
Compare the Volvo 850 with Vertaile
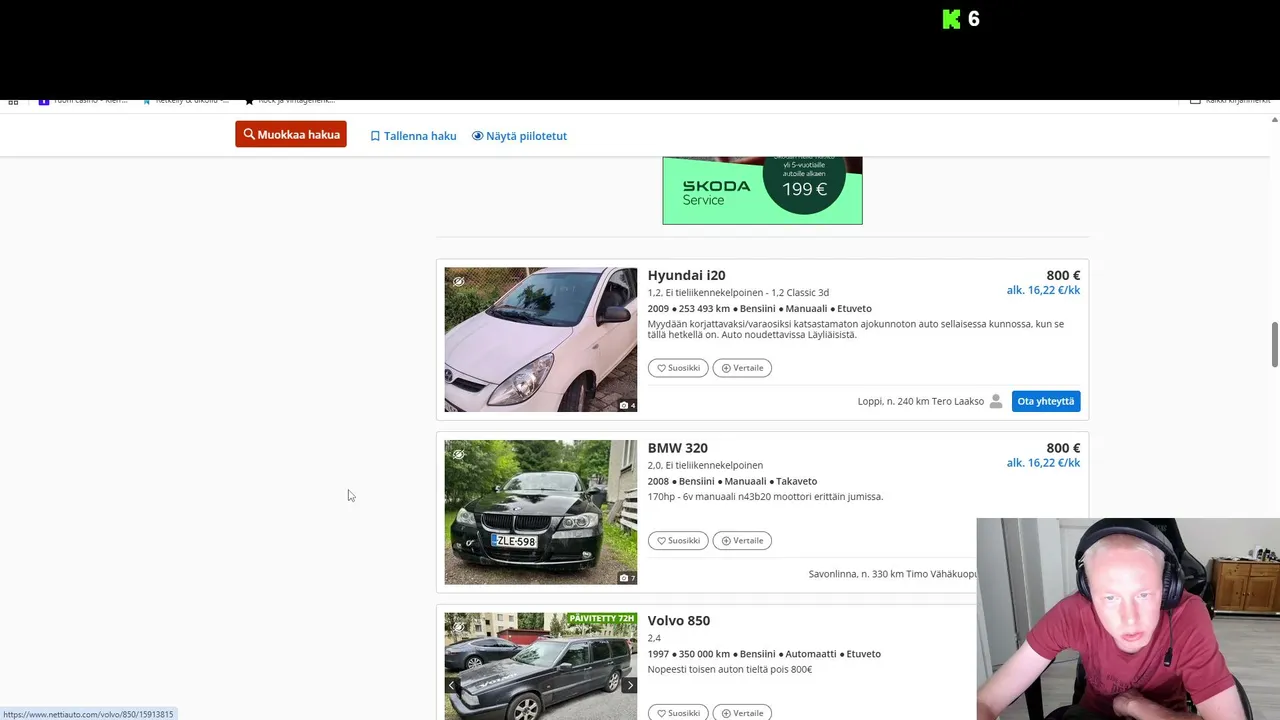742,713
